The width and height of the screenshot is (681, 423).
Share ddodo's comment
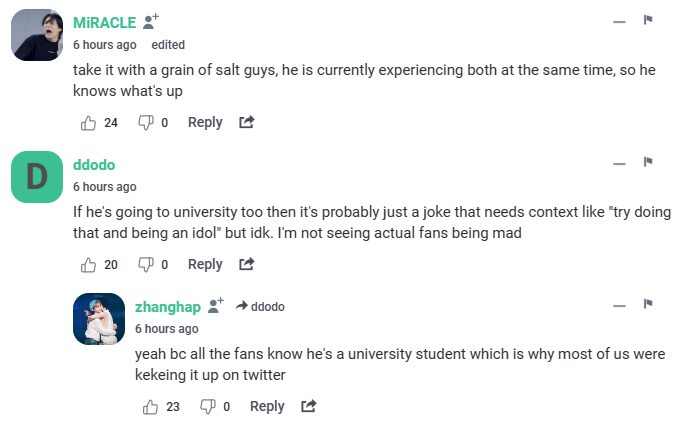(x=246, y=265)
